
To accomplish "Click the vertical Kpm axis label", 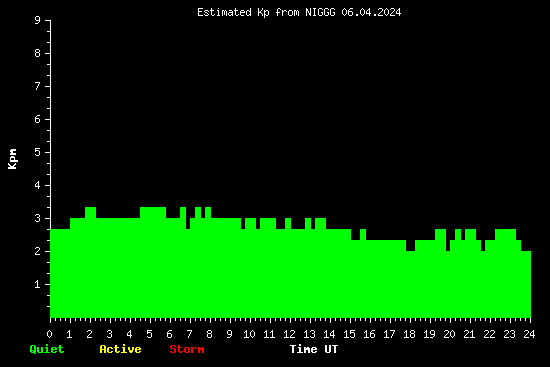I will click(13, 159).
